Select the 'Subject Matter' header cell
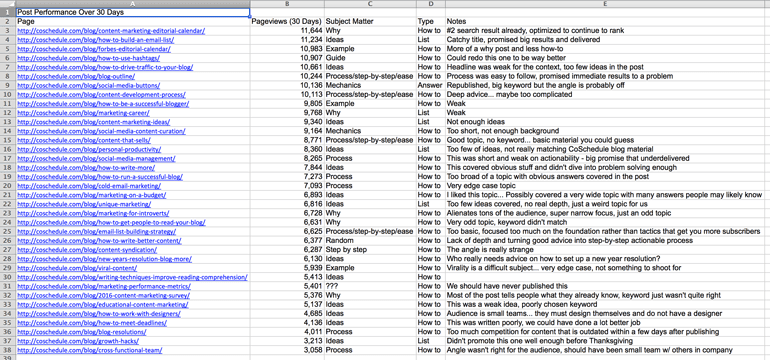This screenshot has width=770, height=360. click(370, 22)
